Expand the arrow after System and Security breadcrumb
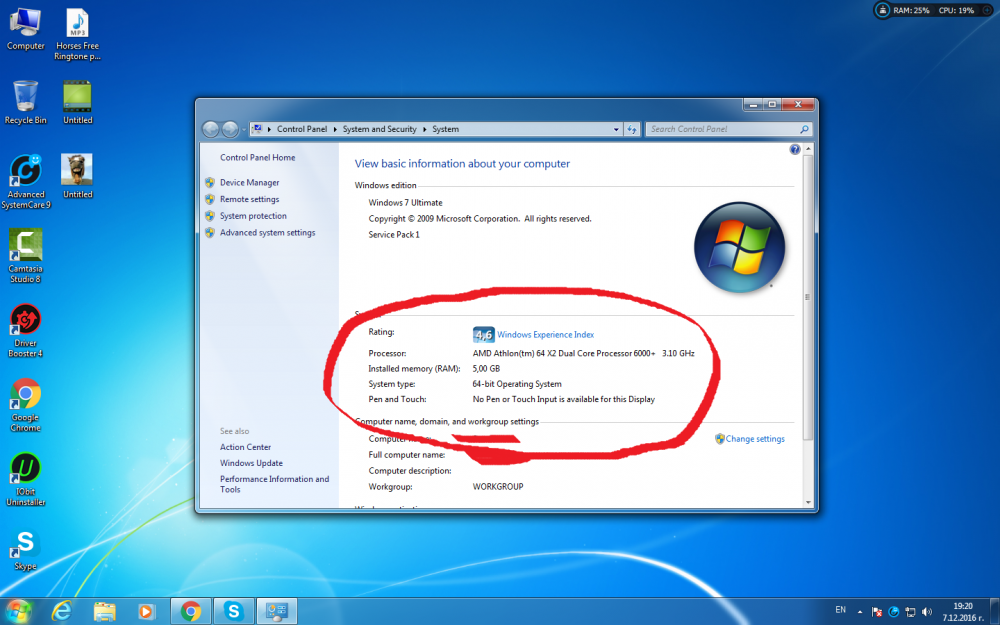 (425, 129)
